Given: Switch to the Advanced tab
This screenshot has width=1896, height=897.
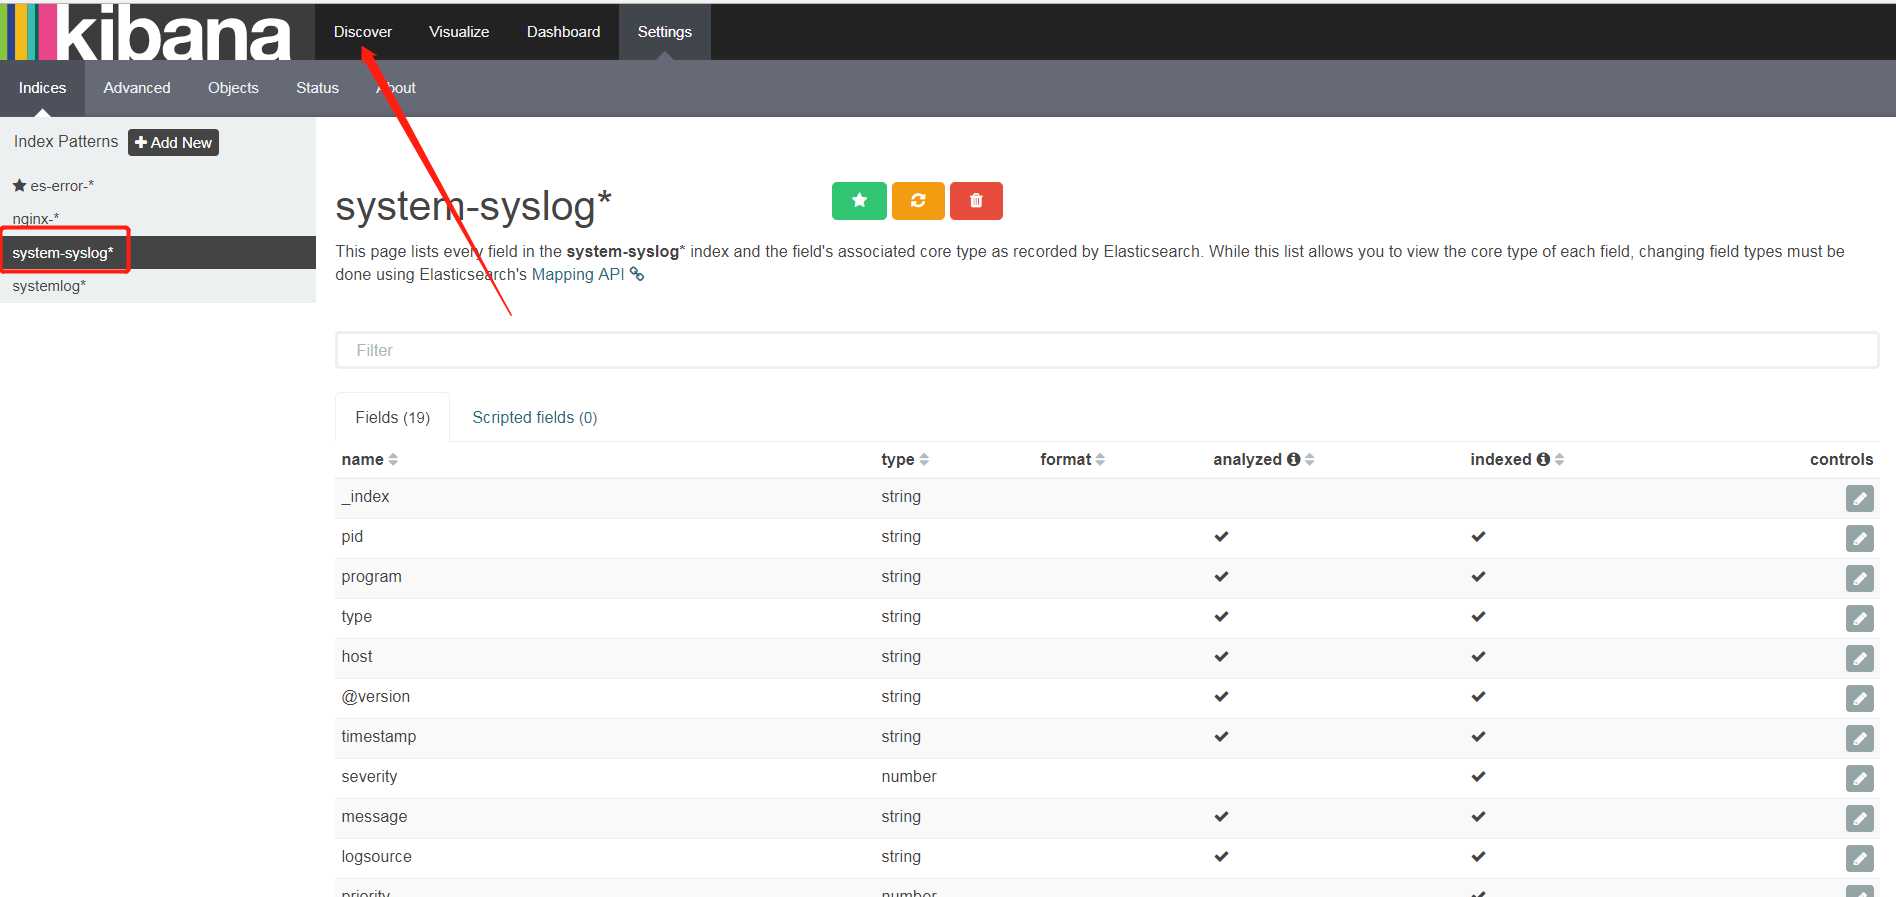Looking at the screenshot, I should 137,88.
